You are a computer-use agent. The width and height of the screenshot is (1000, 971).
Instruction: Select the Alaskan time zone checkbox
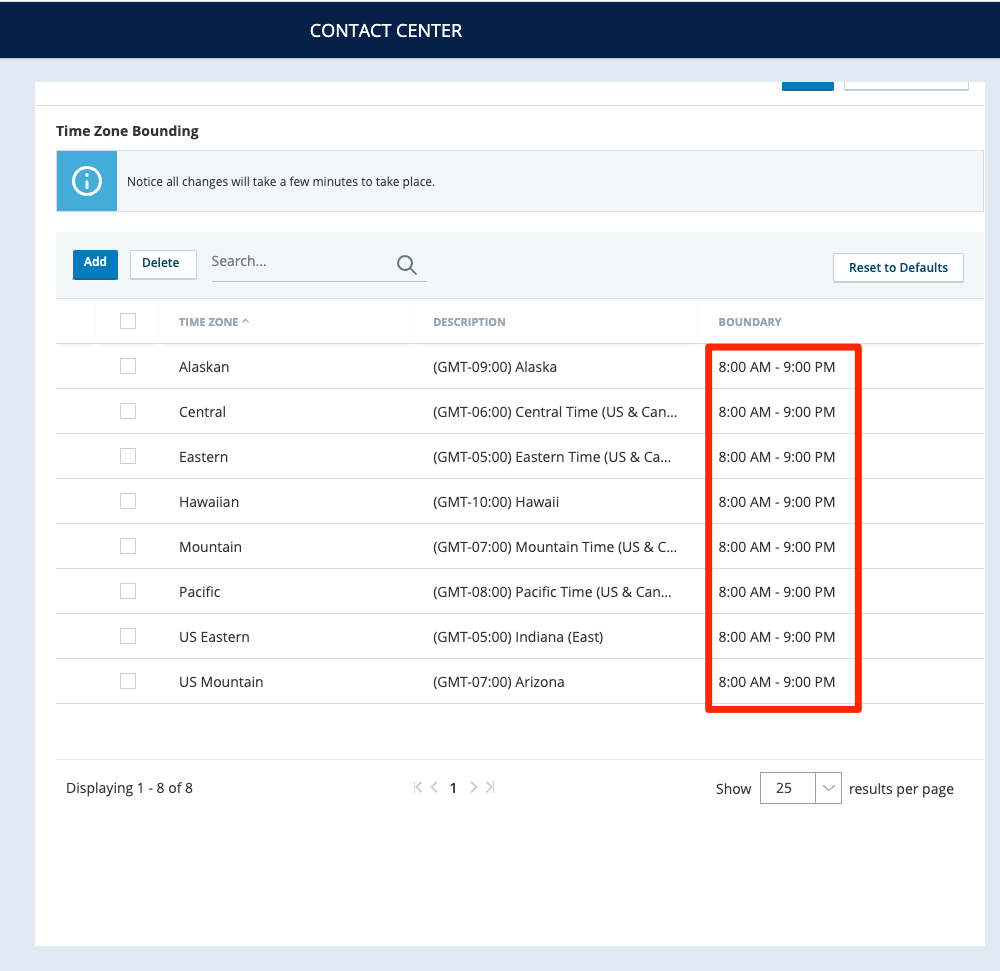tap(128, 367)
